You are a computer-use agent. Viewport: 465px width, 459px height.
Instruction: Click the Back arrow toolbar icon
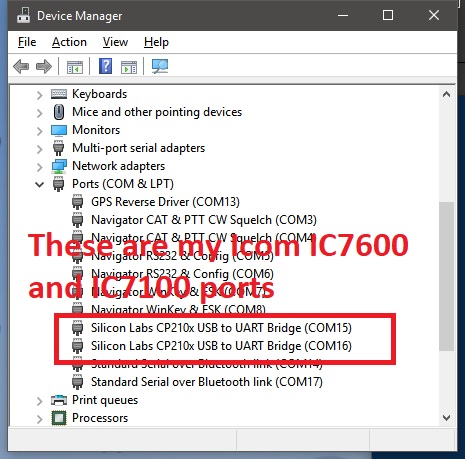click(x=21, y=67)
